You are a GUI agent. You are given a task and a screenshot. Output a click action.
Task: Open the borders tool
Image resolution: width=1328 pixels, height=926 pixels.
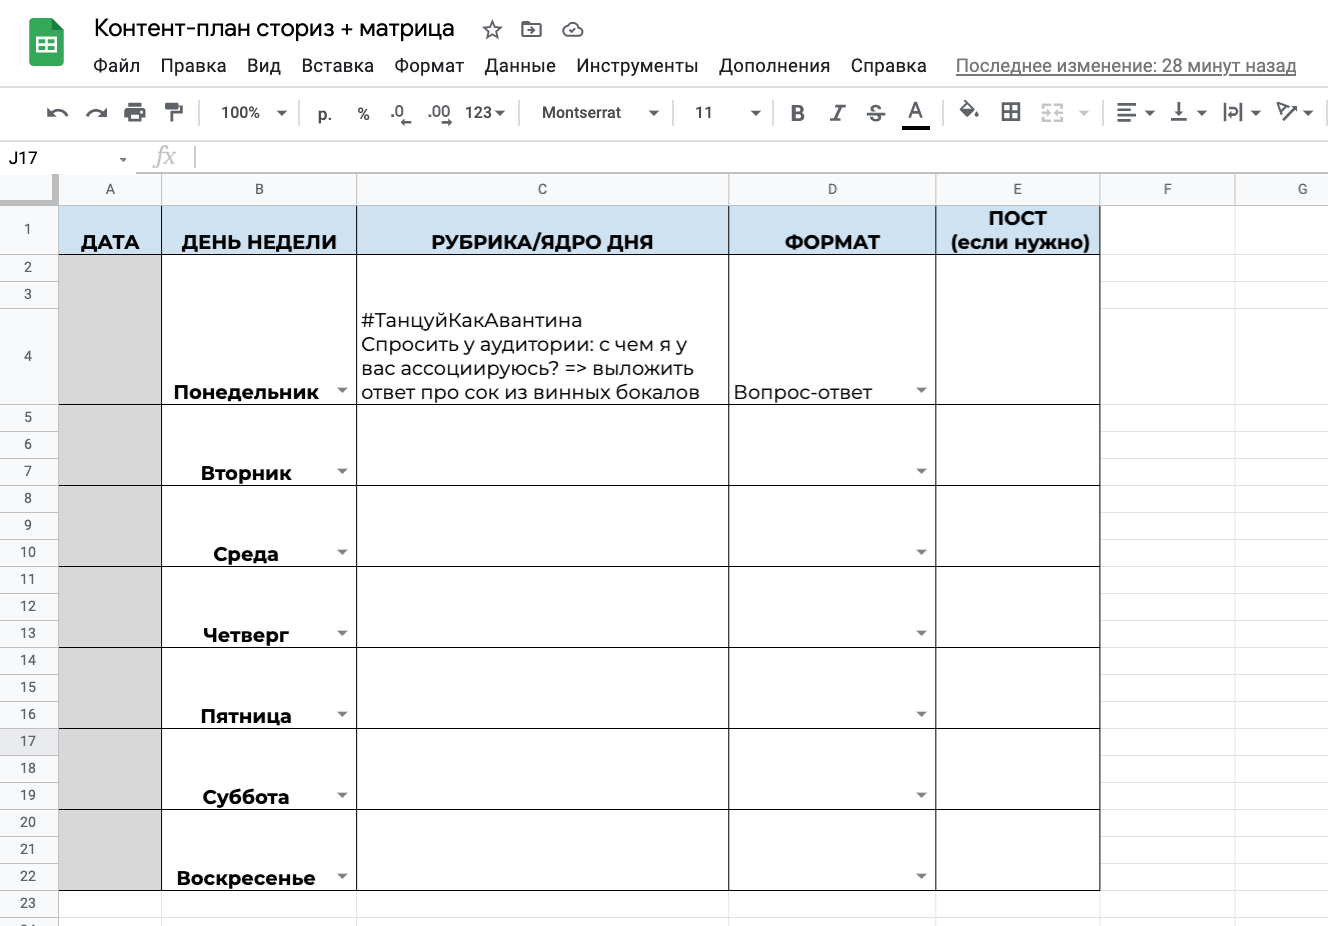[1011, 112]
